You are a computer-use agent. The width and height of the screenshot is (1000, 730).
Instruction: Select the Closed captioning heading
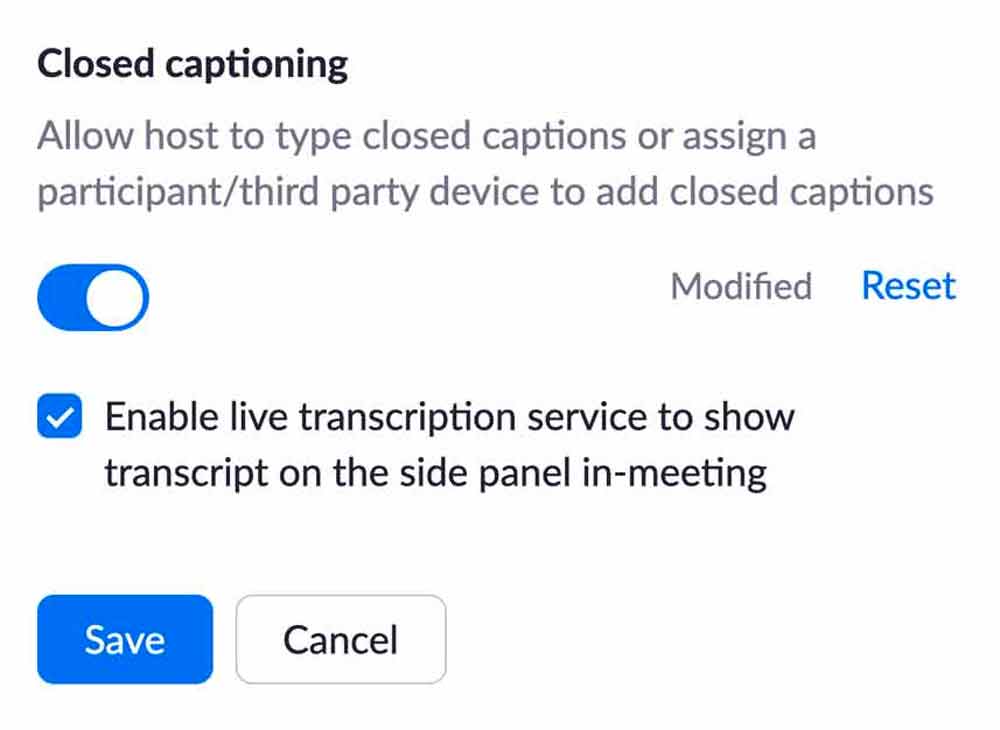pos(193,65)
